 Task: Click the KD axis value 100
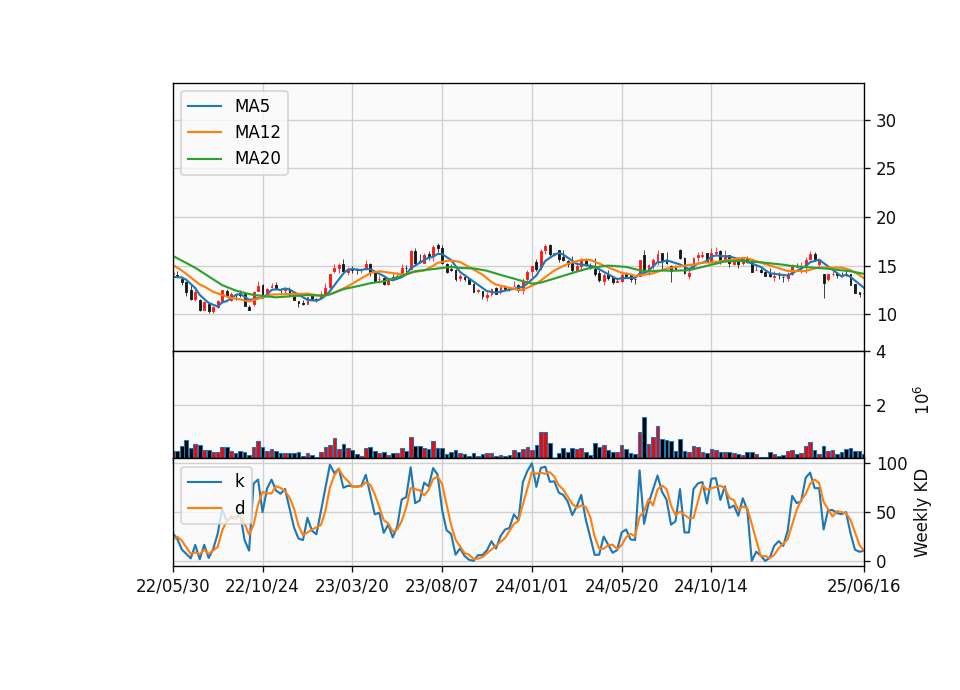pos(891,464)
